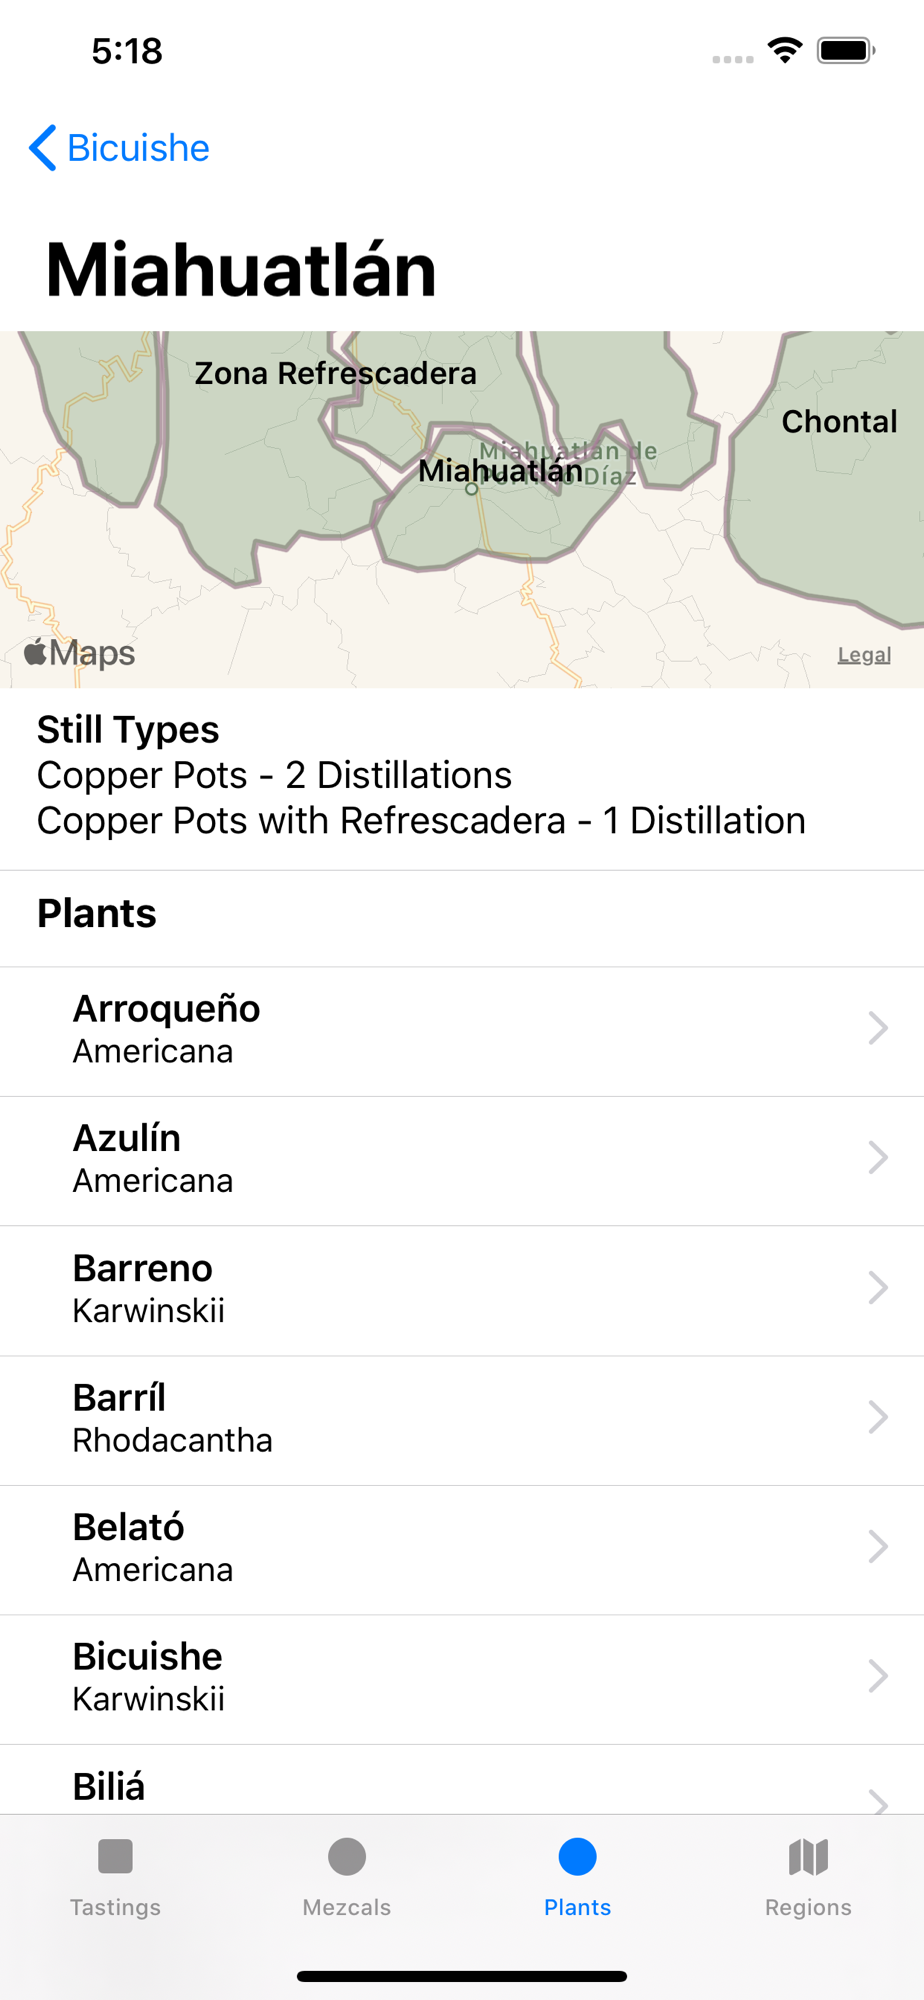924x2000 pixels.
Task: Open the Biliá row chevron
Action: [x=878, y=1801]
